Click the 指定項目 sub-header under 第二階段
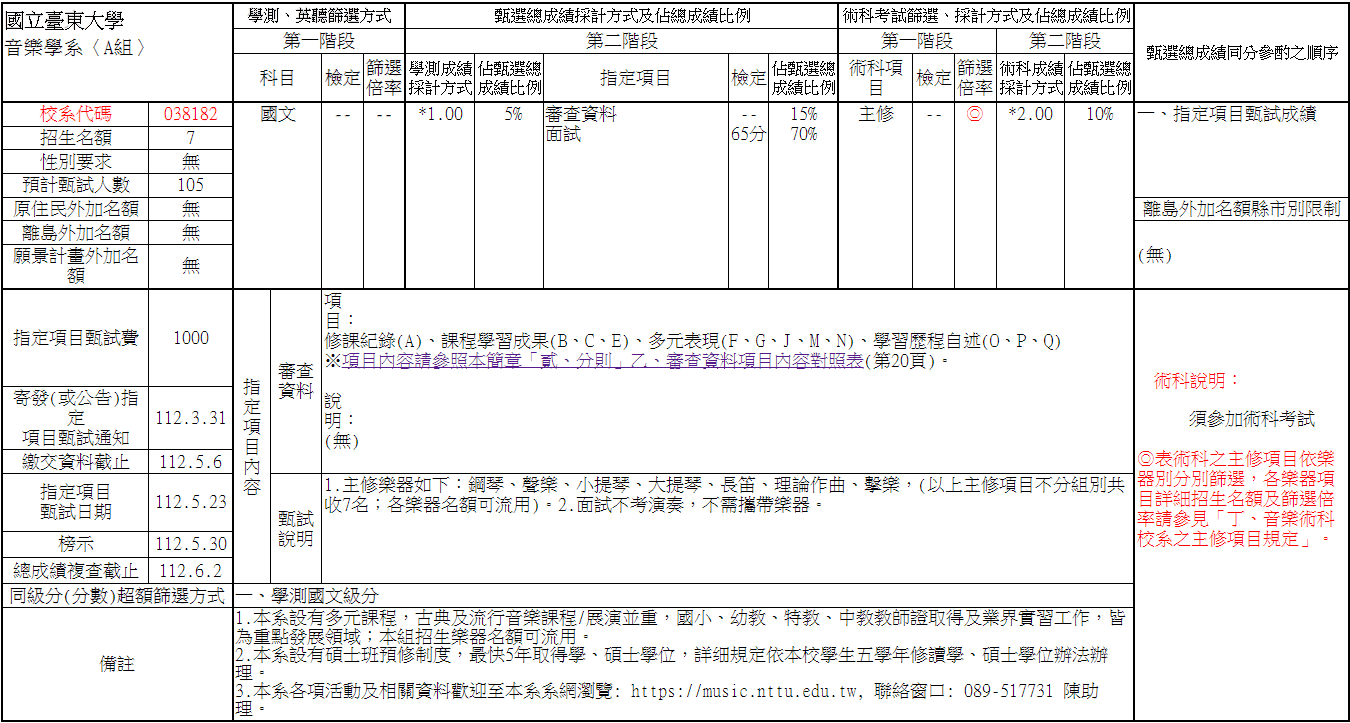The height and width of the screenshot is (723, 1350). coord(635,77)
